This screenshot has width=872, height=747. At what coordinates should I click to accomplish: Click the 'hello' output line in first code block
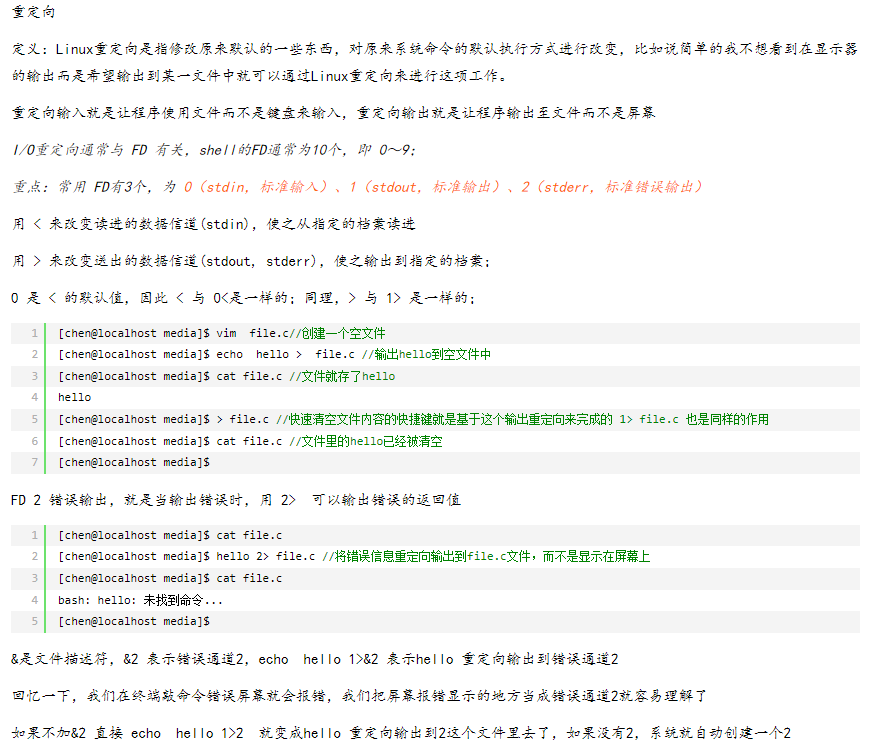click(74, 398)
